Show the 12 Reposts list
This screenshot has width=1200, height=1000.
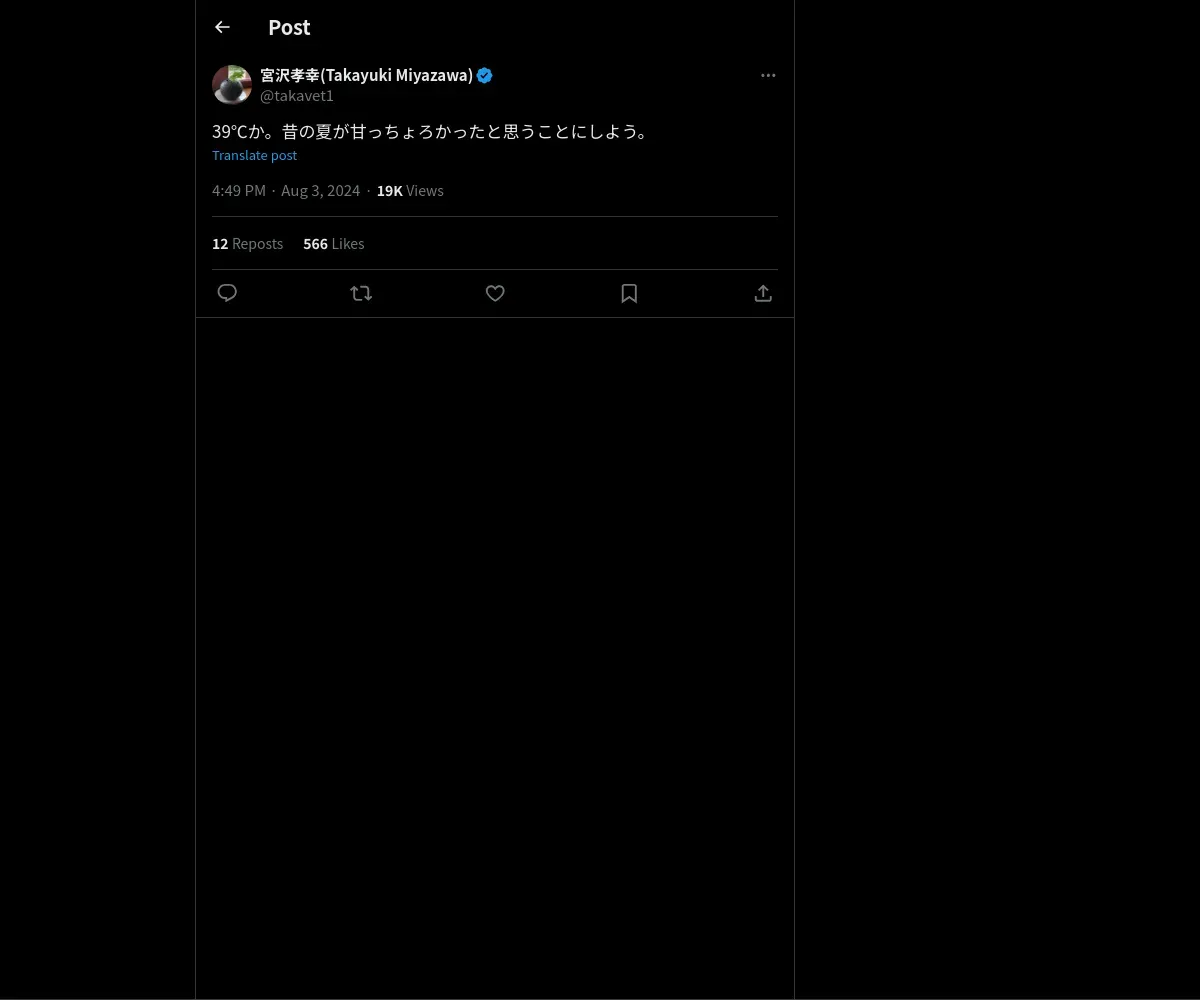(x=247, y=243)
